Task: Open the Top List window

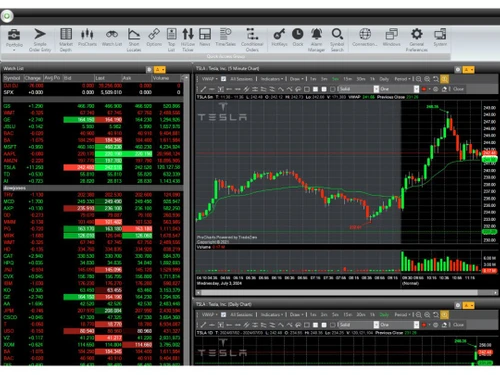Action: tap(171, 39)
